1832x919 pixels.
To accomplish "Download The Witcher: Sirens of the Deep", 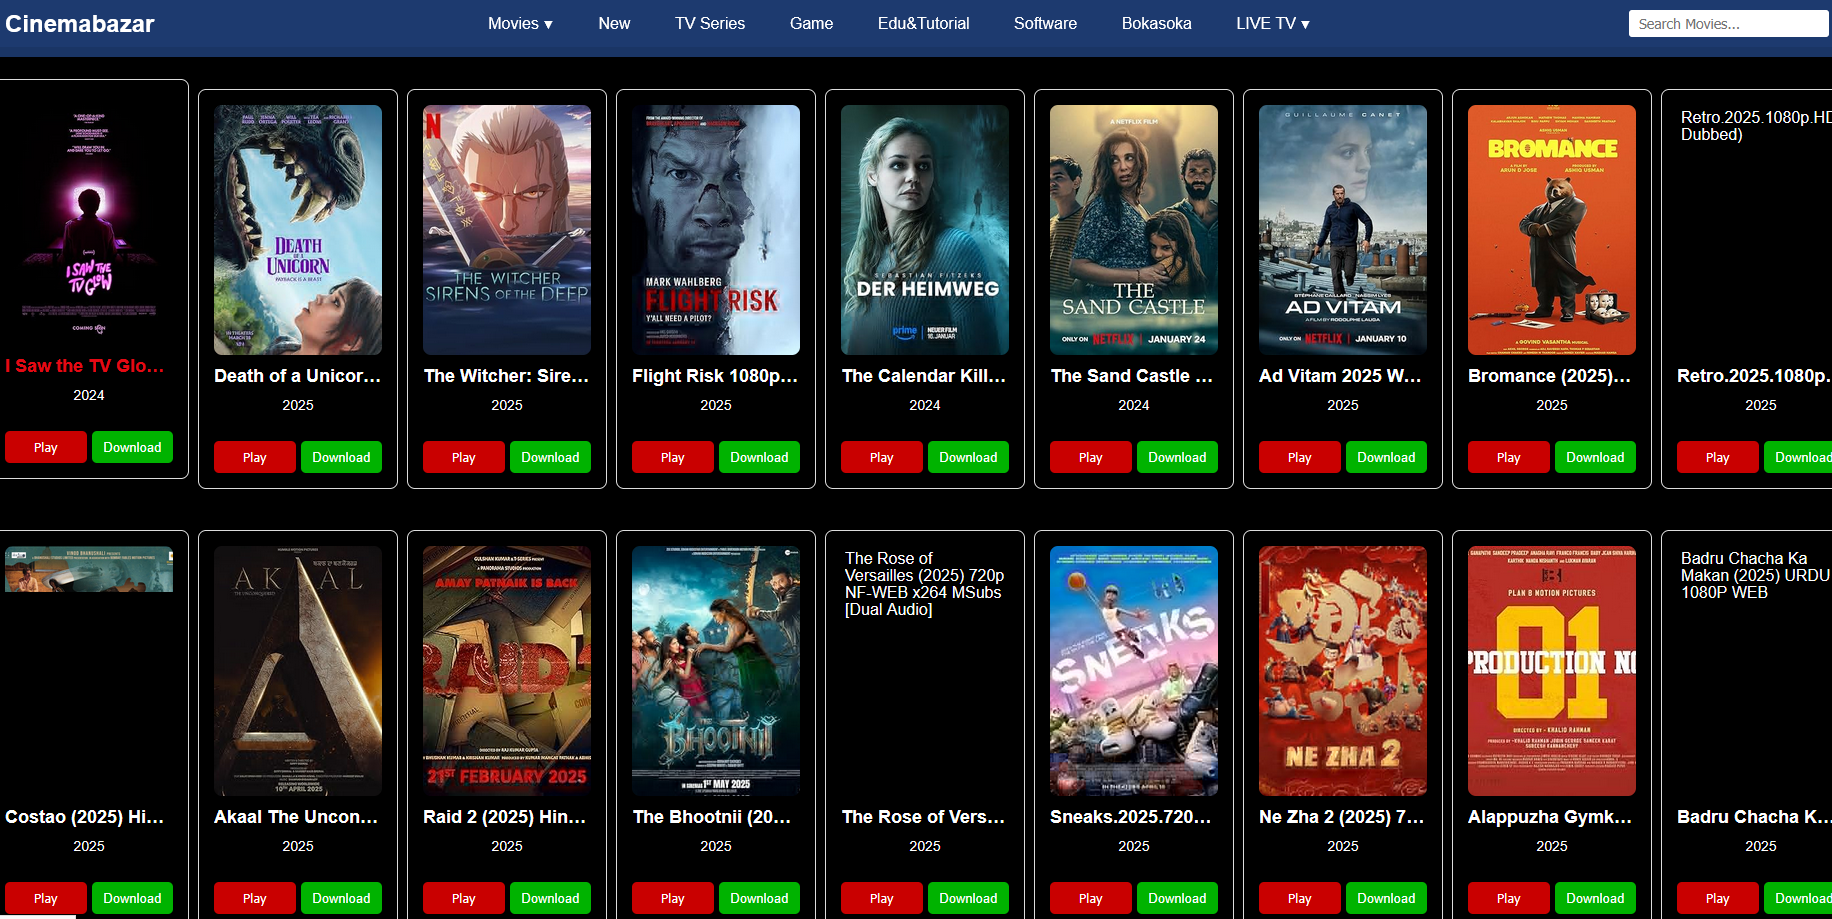I will pos(550,457).
